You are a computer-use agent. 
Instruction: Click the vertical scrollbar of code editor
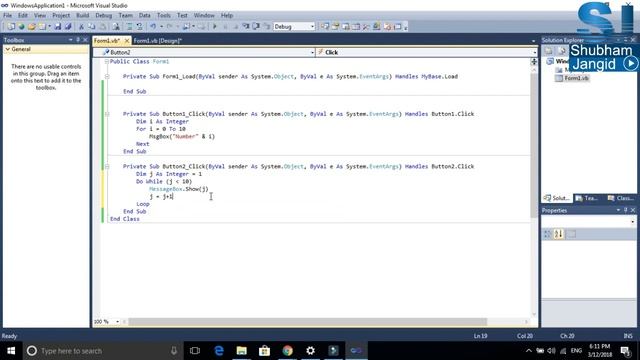click(x=534, y=146)
